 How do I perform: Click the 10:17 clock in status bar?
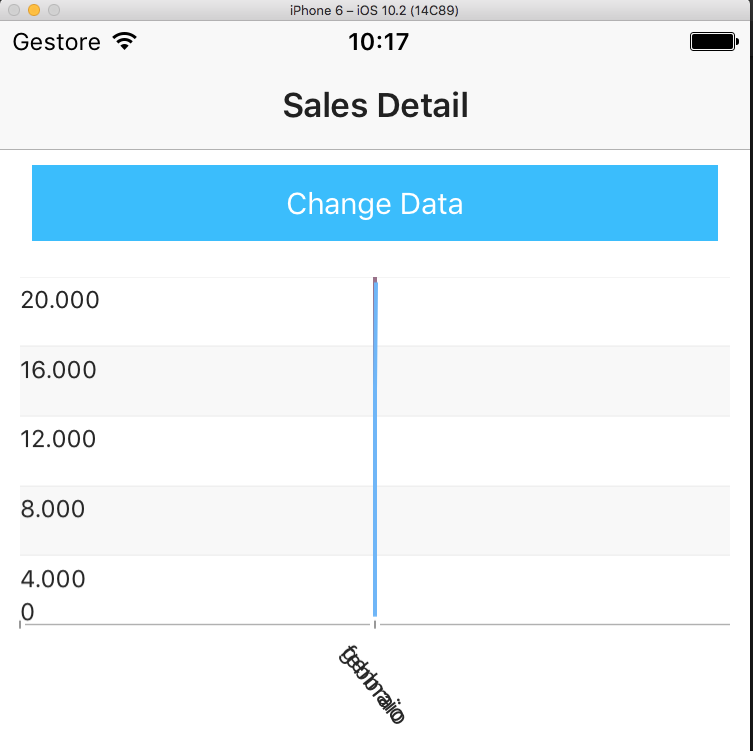point(378,42)
